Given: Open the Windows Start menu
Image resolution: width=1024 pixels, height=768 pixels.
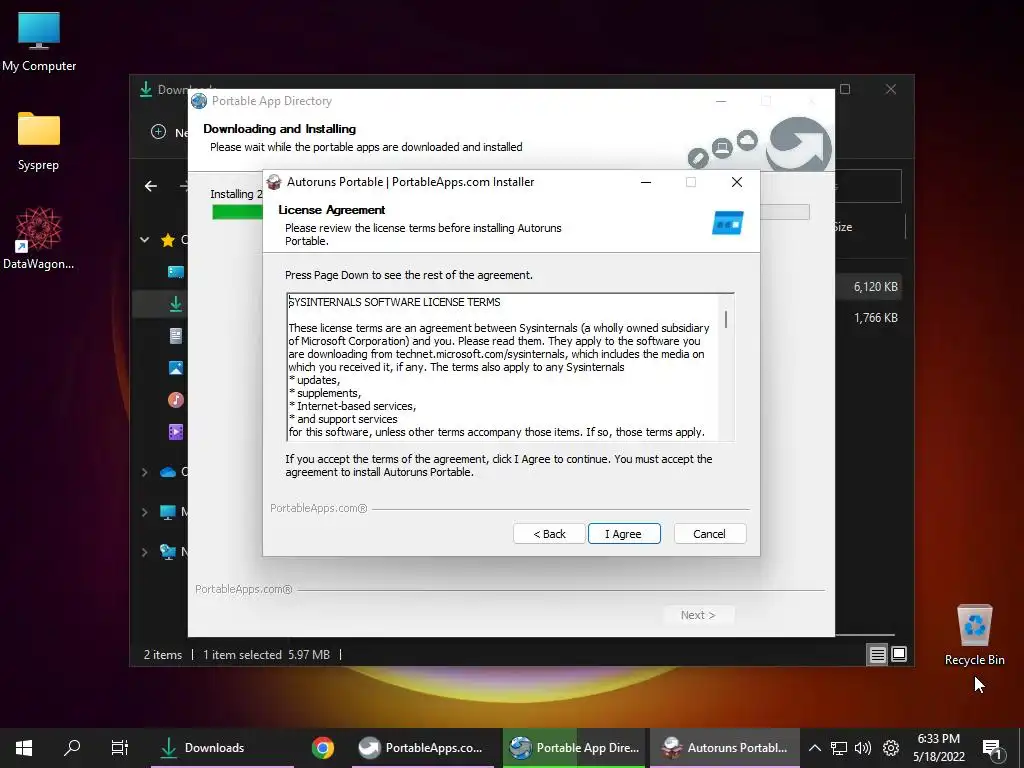Looking at the screenshot, I should click(x=24, y=748).
